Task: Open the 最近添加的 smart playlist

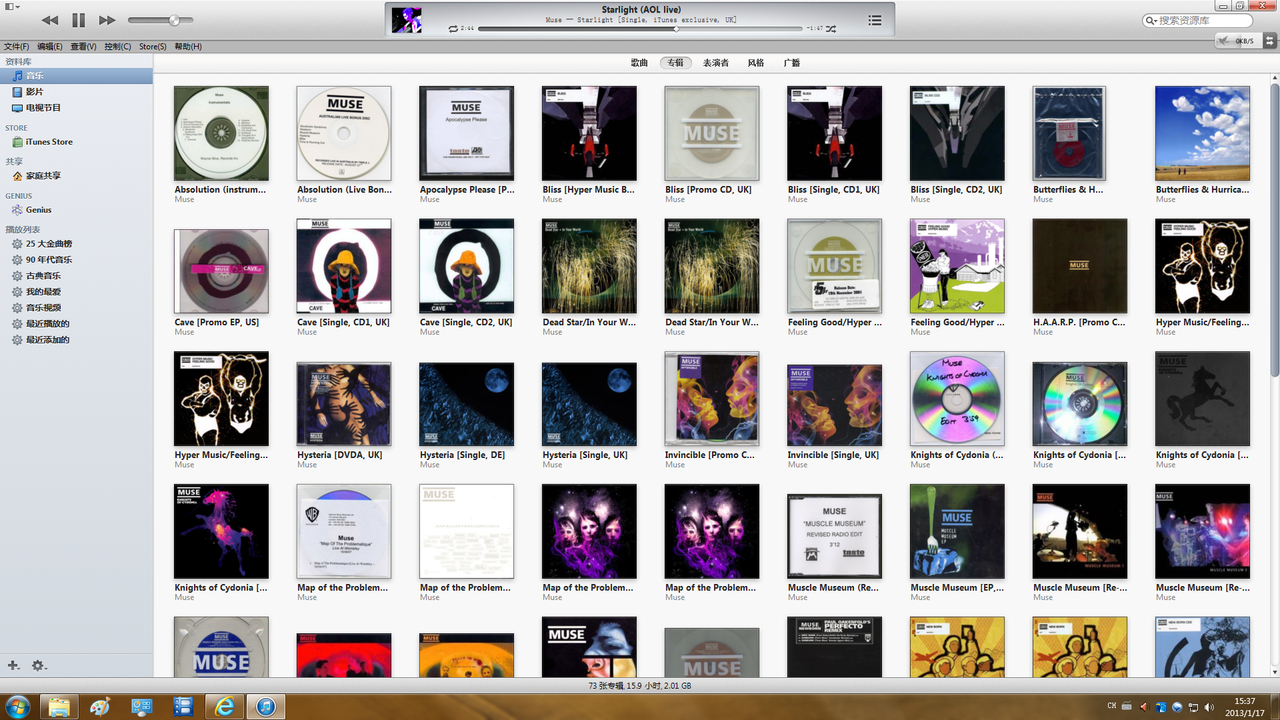Action: (76, 340)
